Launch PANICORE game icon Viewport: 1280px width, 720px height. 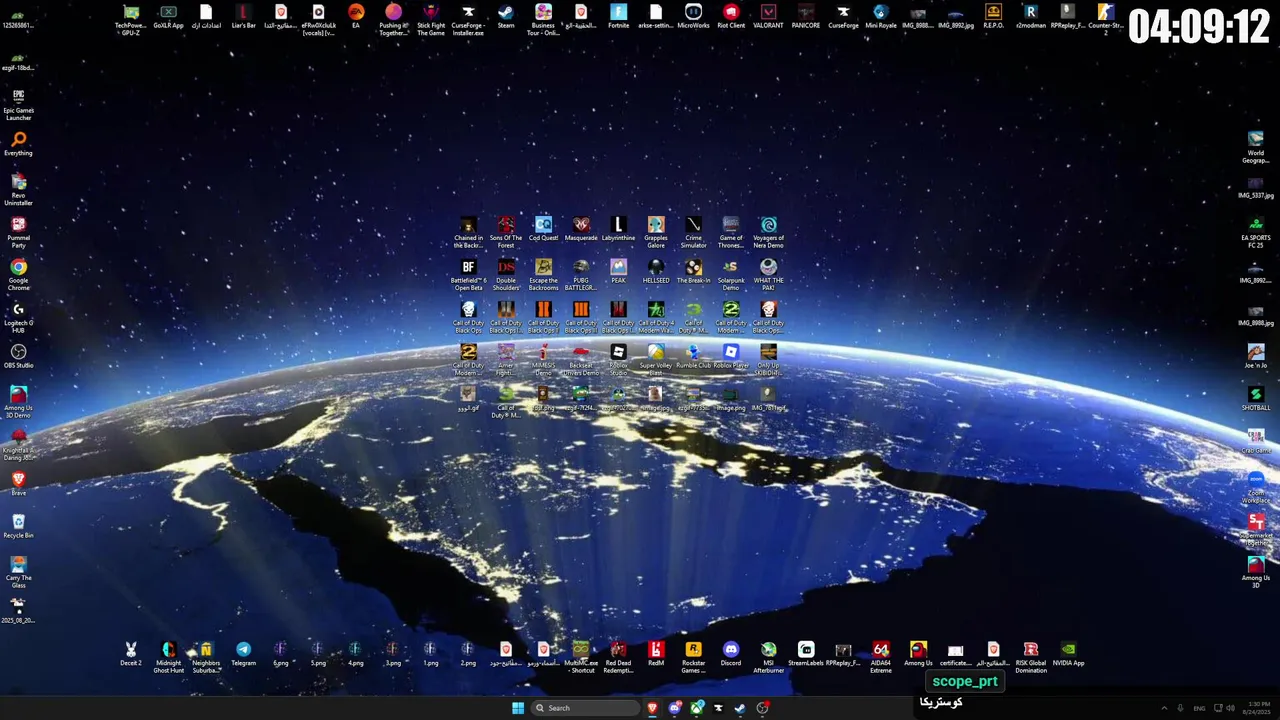806,17
